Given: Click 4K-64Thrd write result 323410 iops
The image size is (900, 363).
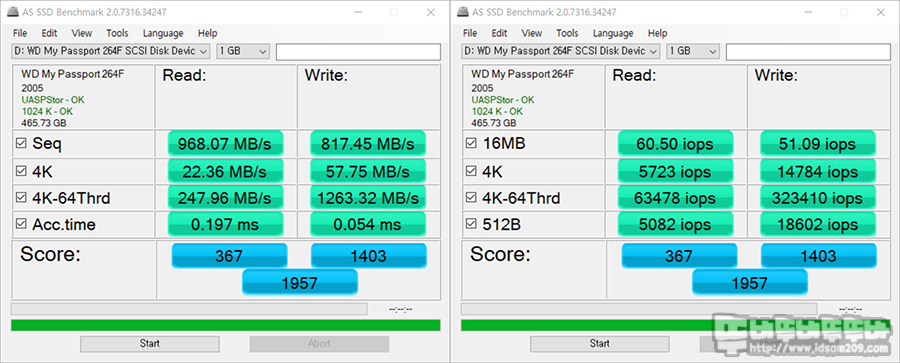Looking at the screenshot, I should click(818, 198).
